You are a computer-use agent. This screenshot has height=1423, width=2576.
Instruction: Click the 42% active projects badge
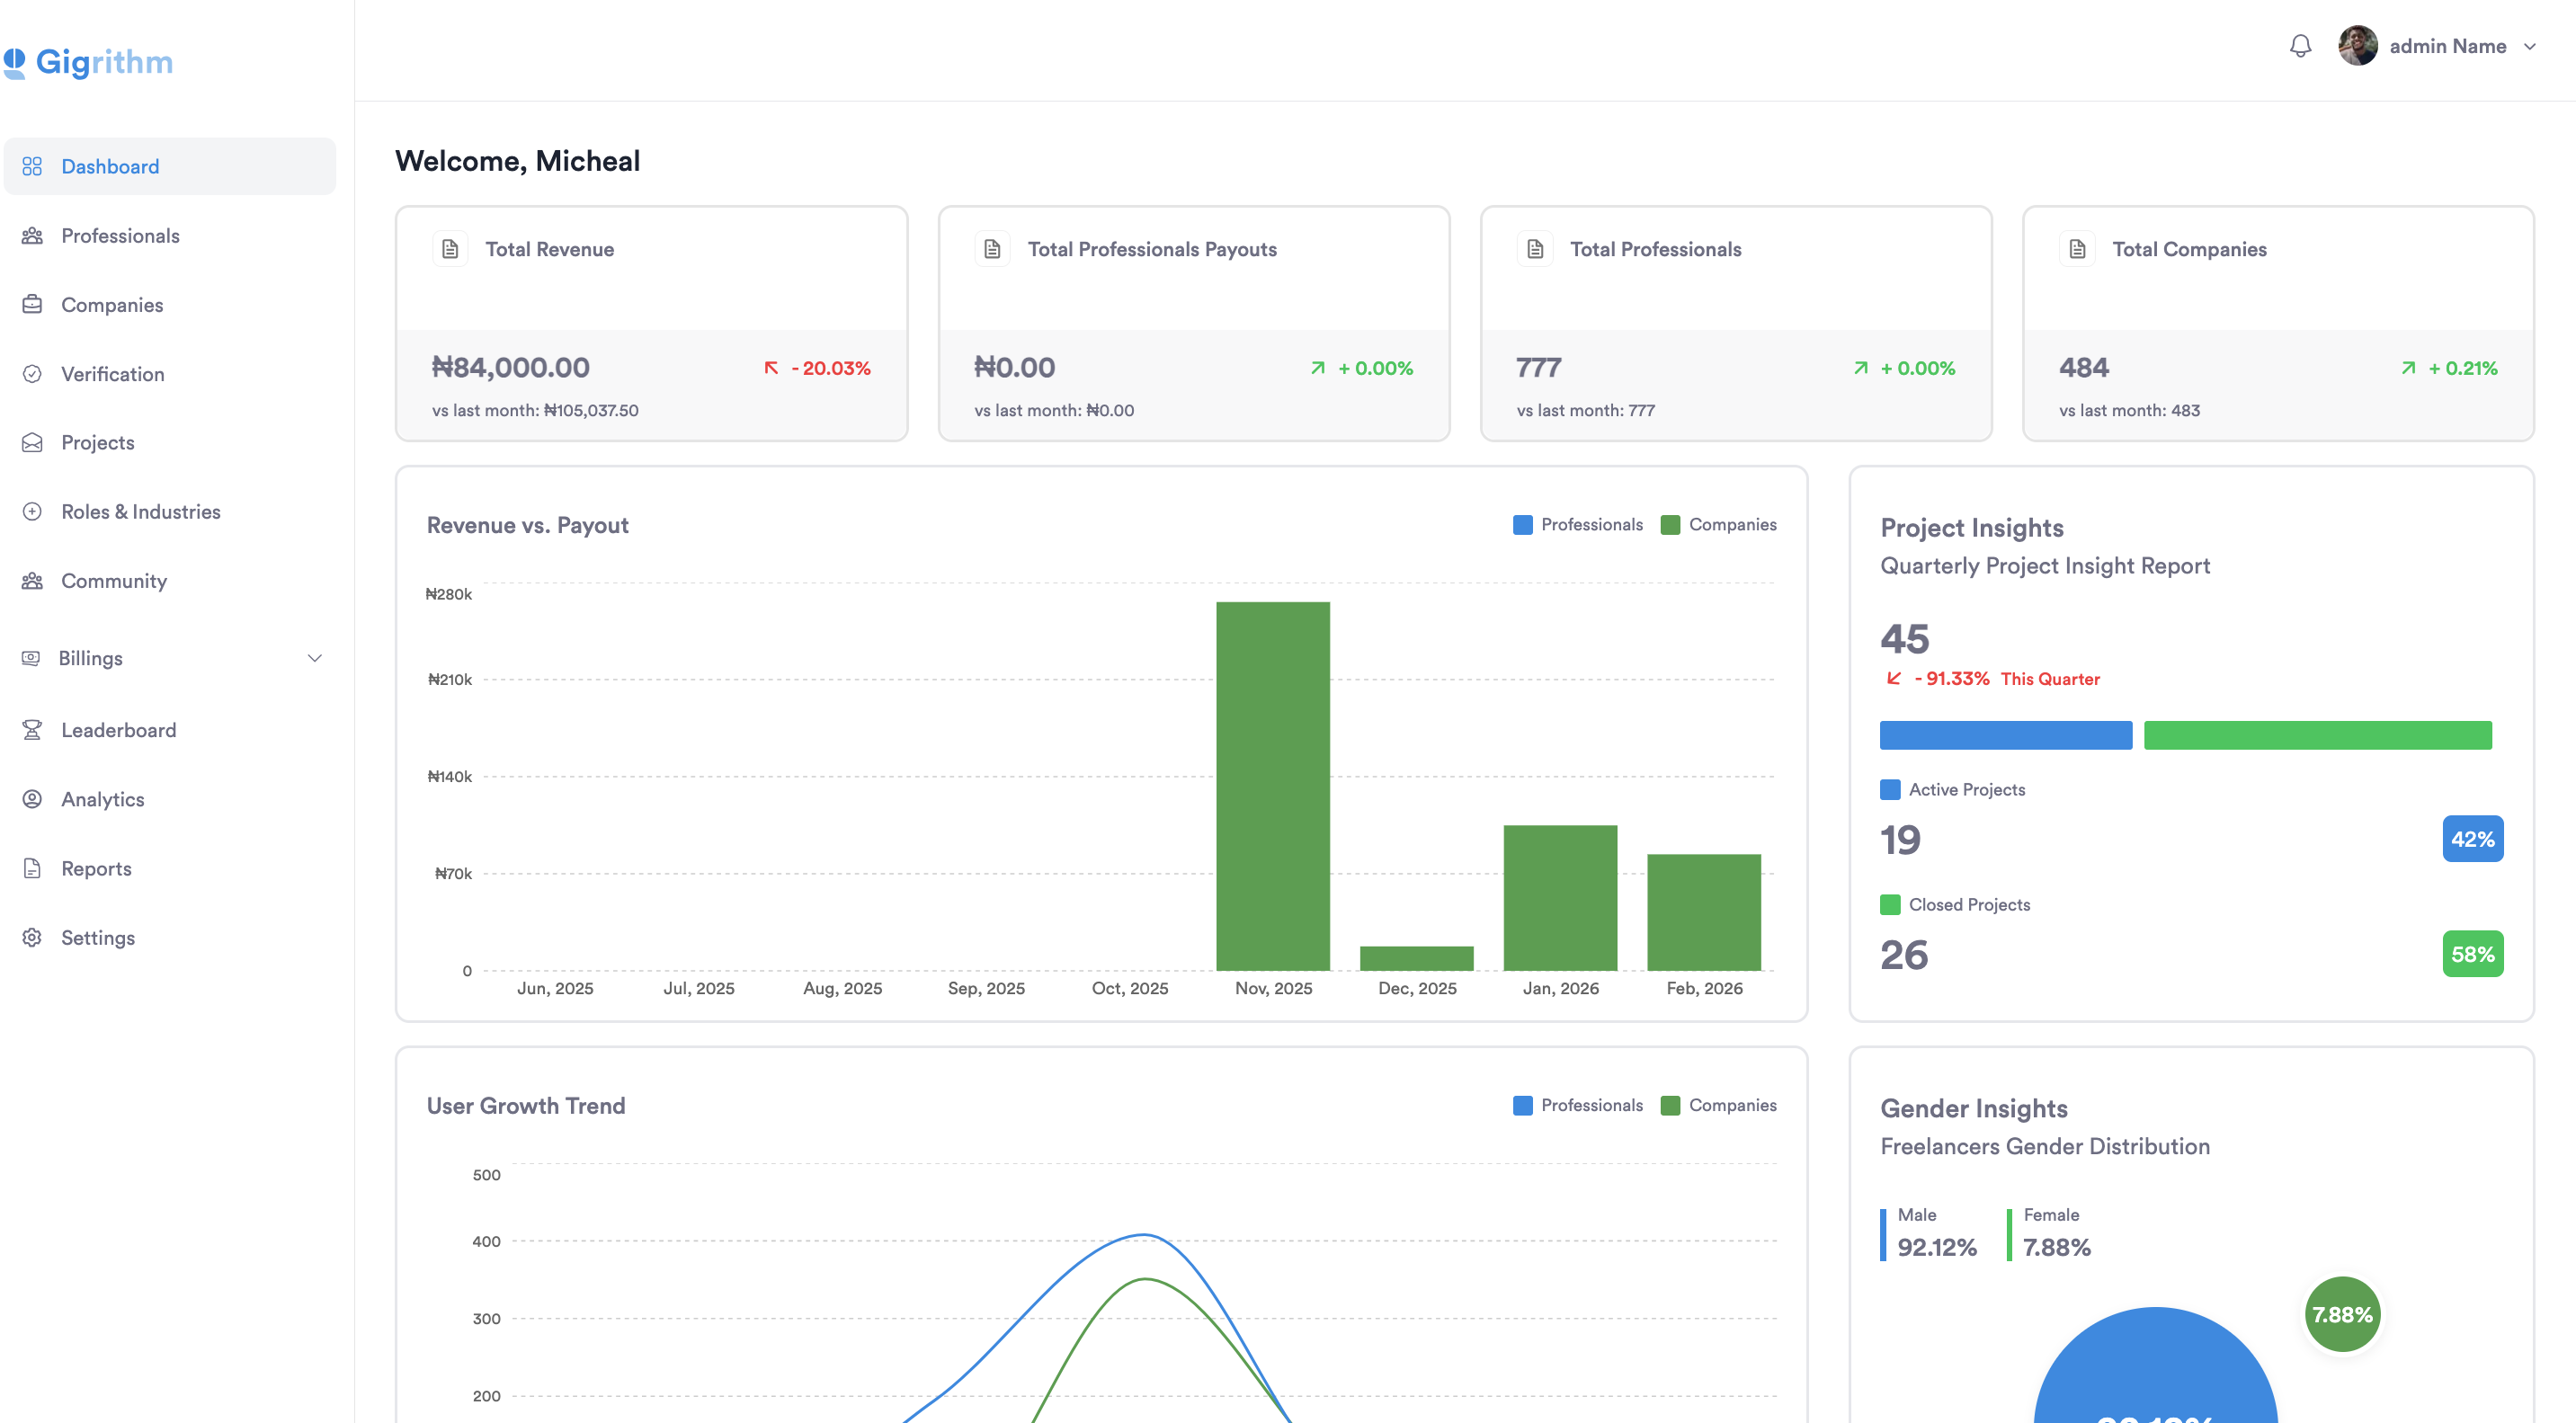(2473, 839)
